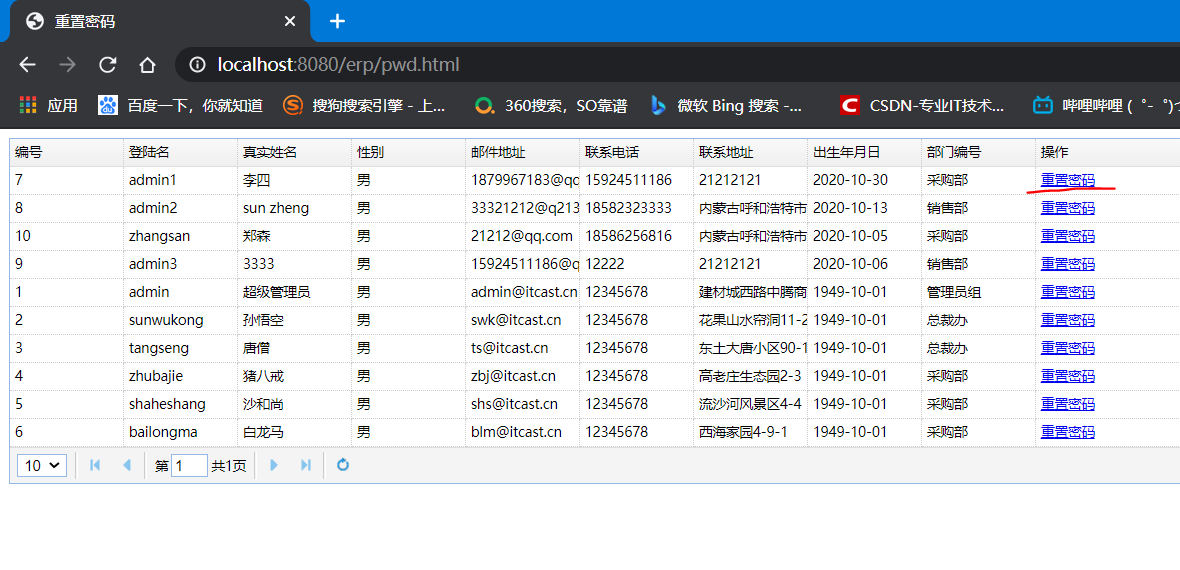Click the name cell sun zheng
Screen dimensions: 1180x570
[294, 208]
